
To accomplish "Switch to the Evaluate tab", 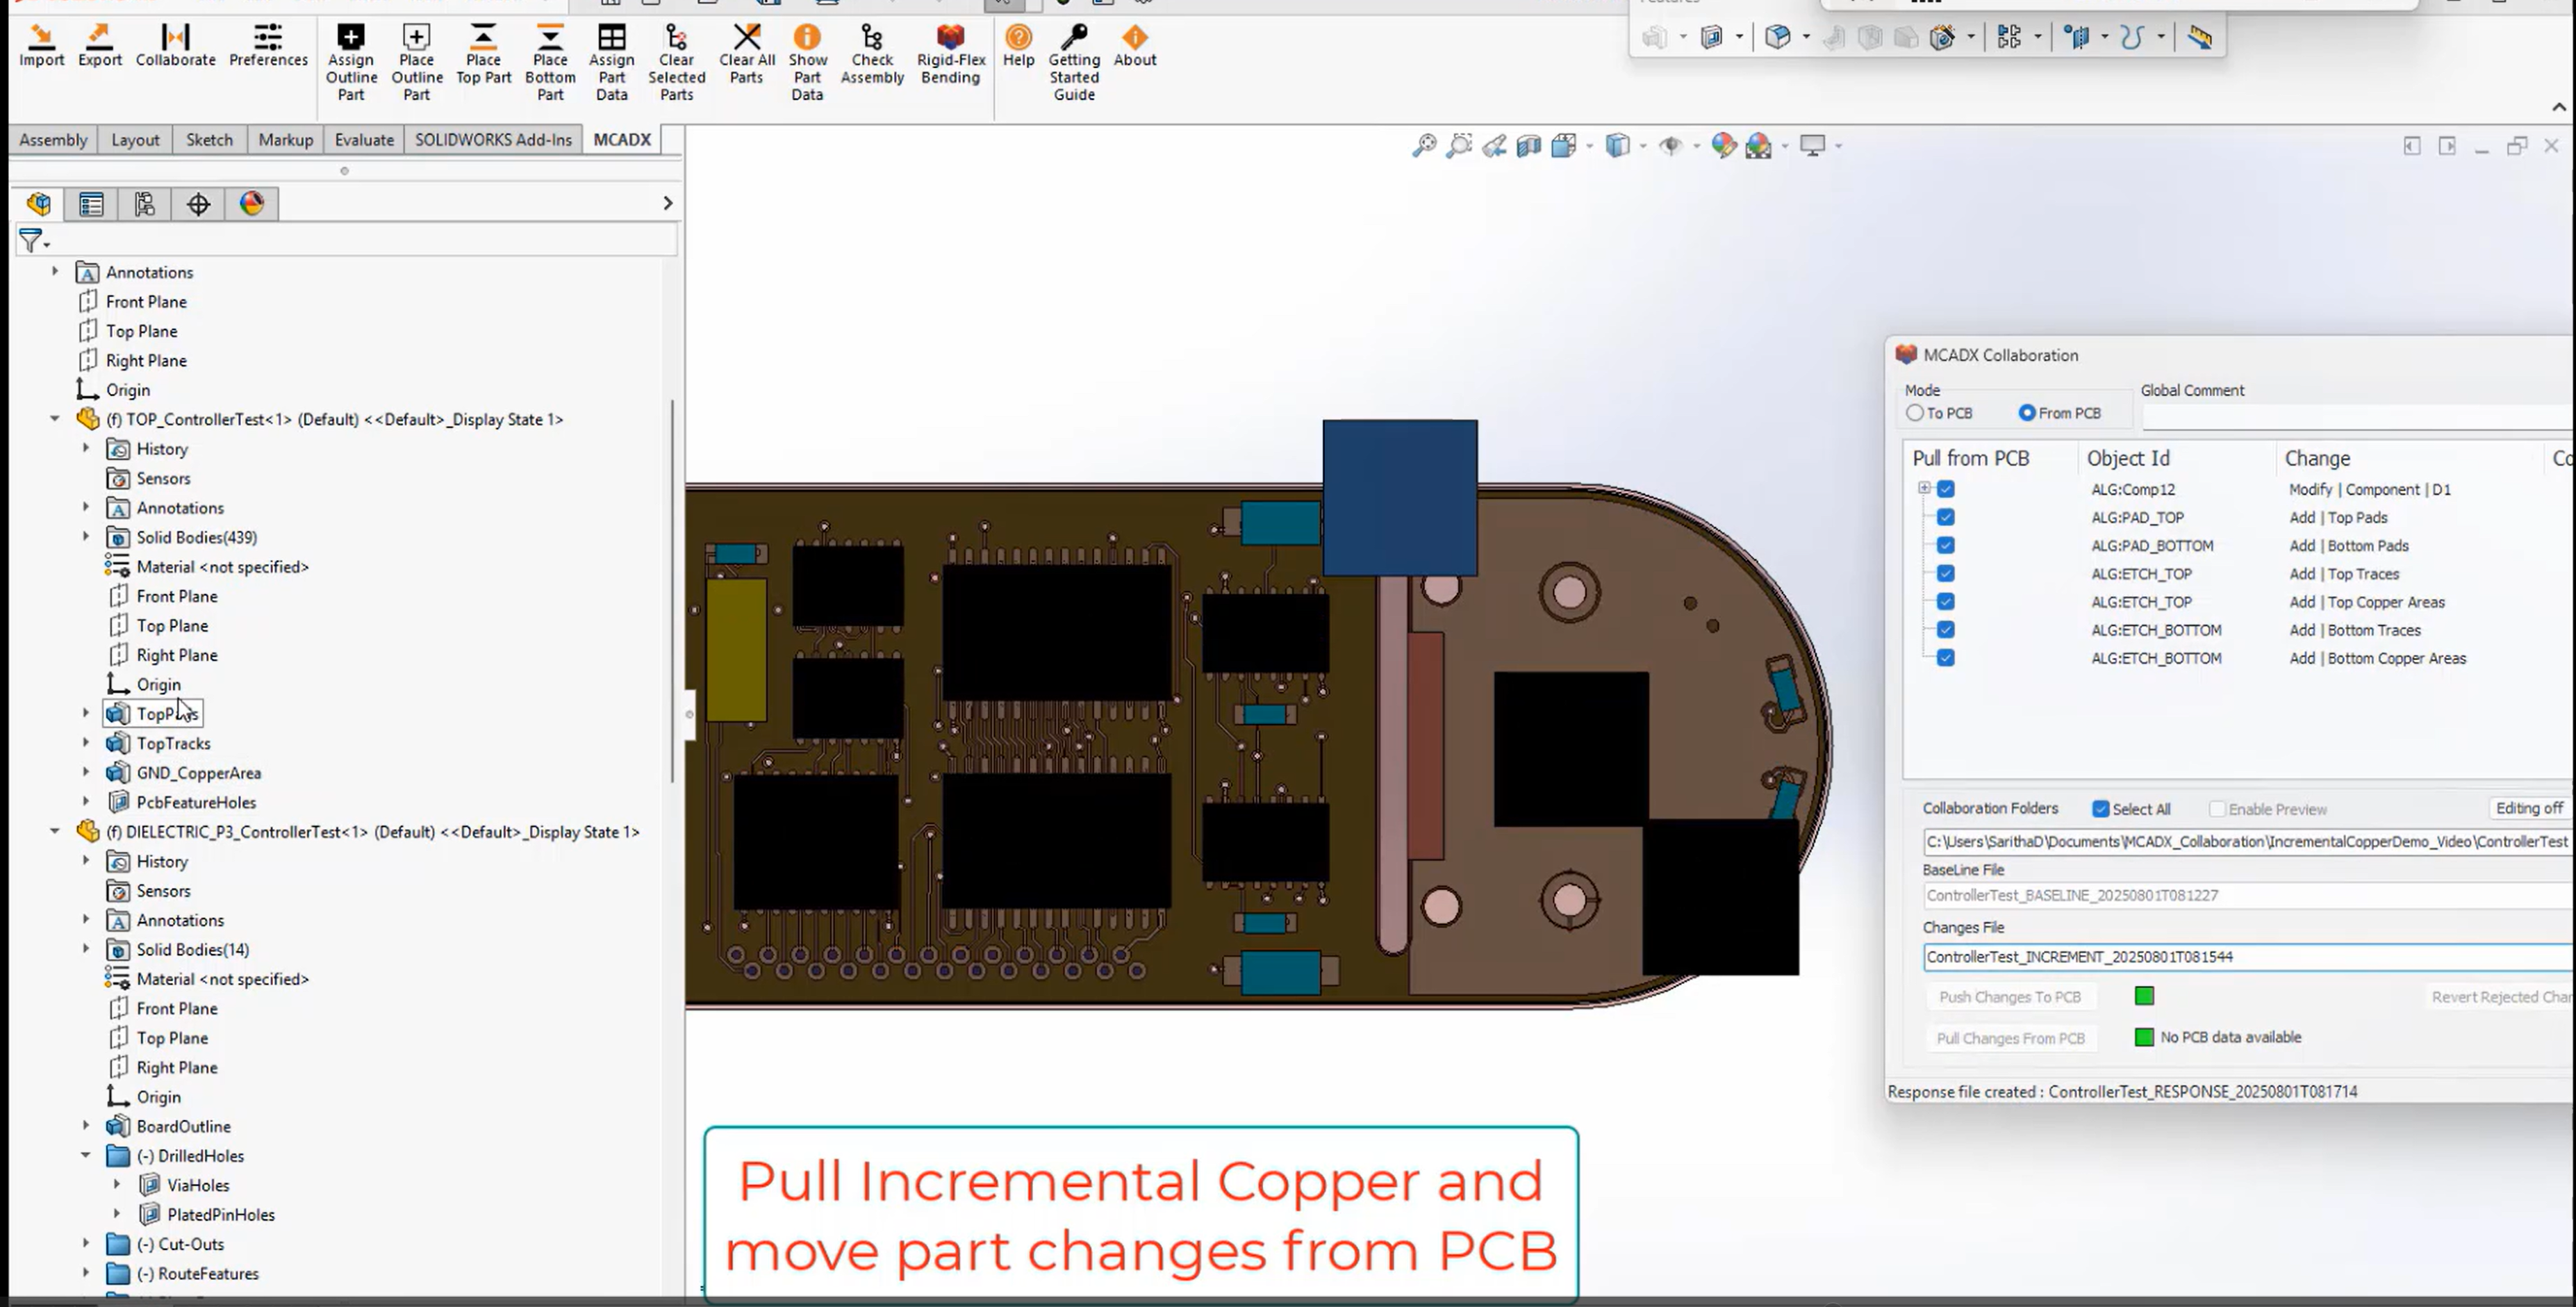I will click(363, 140).
